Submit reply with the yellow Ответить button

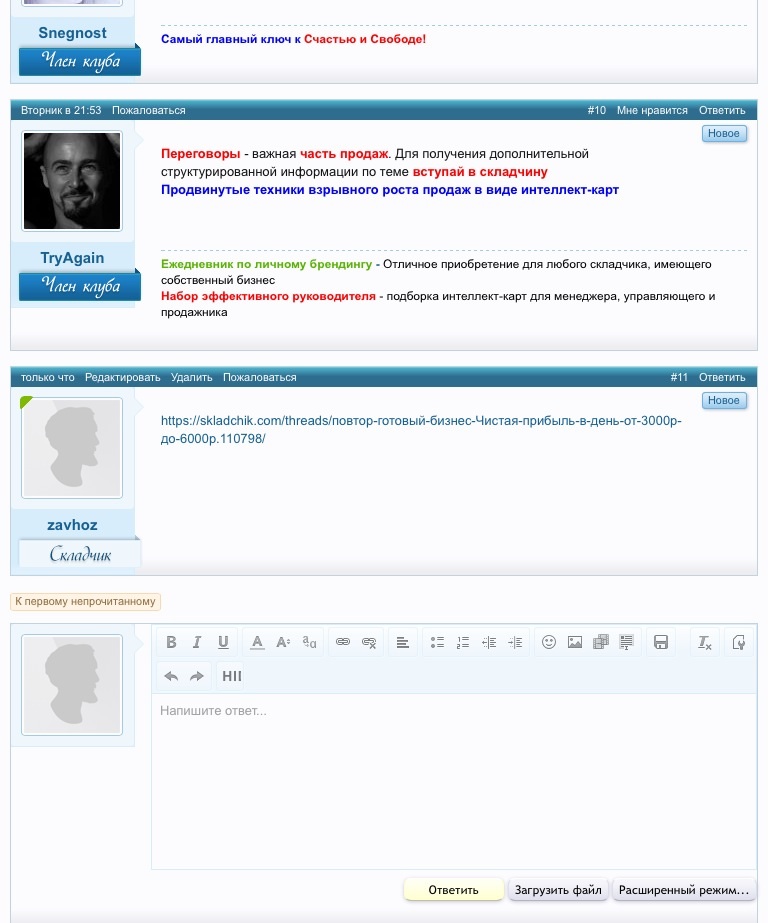tap(453, 890)
